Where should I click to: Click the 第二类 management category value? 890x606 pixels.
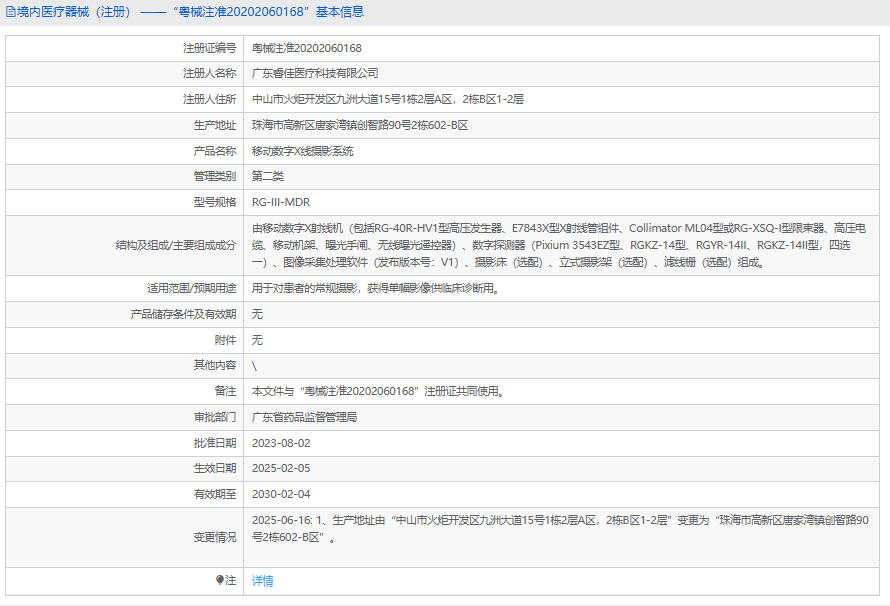pos(267,177)
